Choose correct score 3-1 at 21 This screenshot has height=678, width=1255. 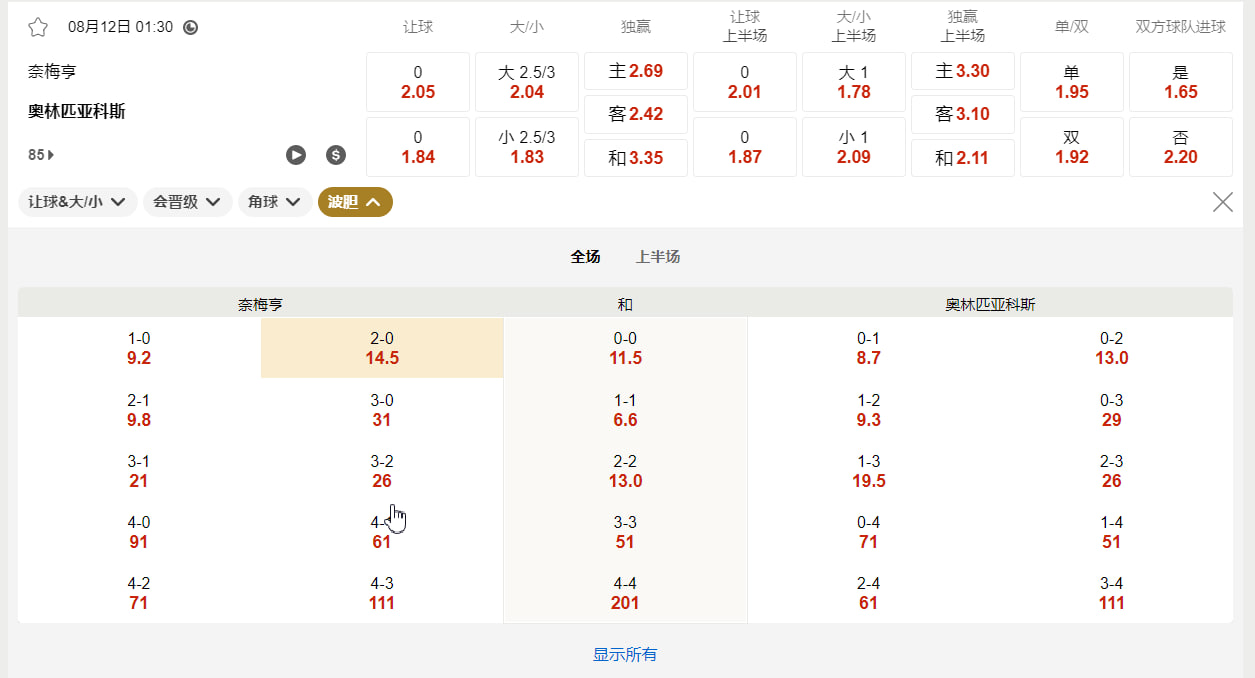tap(139, 471)
